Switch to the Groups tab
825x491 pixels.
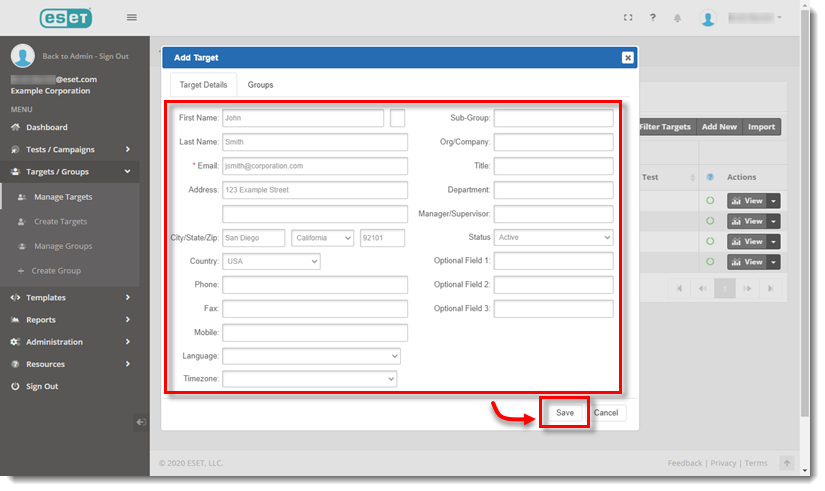tap(260, 85)
